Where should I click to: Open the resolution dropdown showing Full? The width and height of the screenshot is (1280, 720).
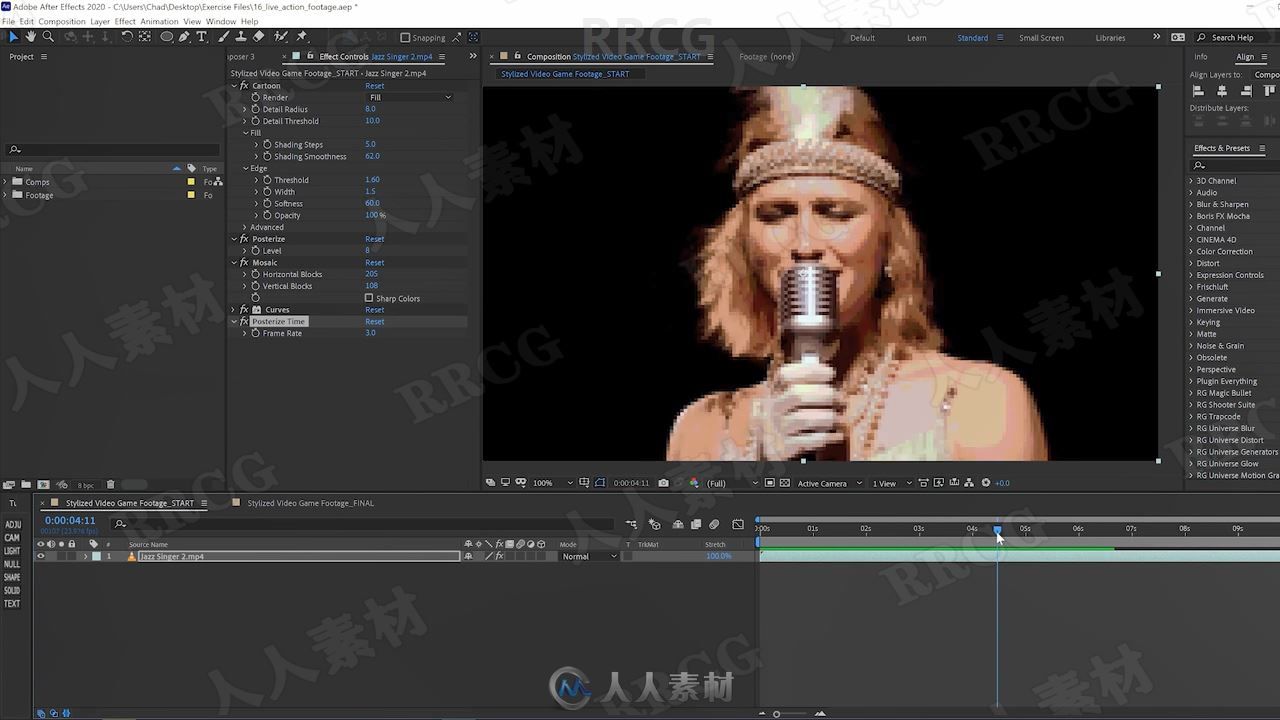click(732, 483)
